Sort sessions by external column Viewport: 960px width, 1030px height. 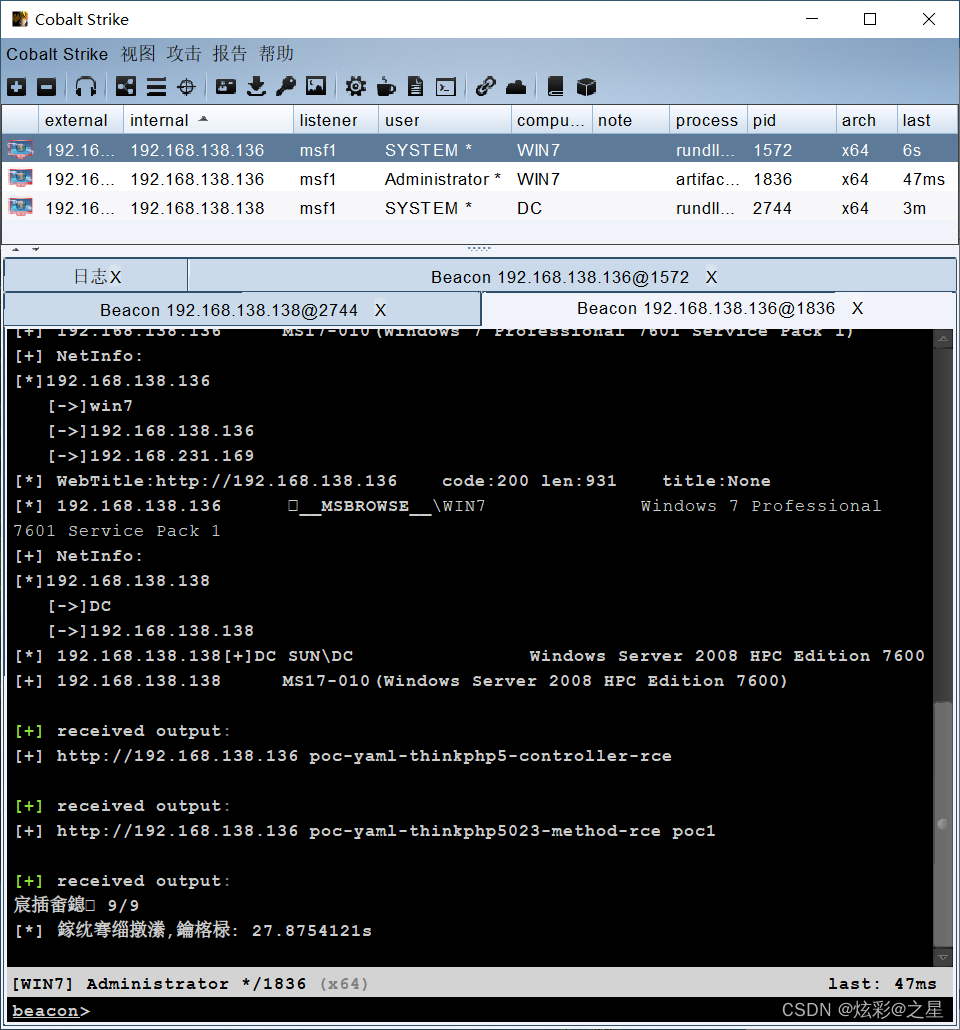pos(81,120)
